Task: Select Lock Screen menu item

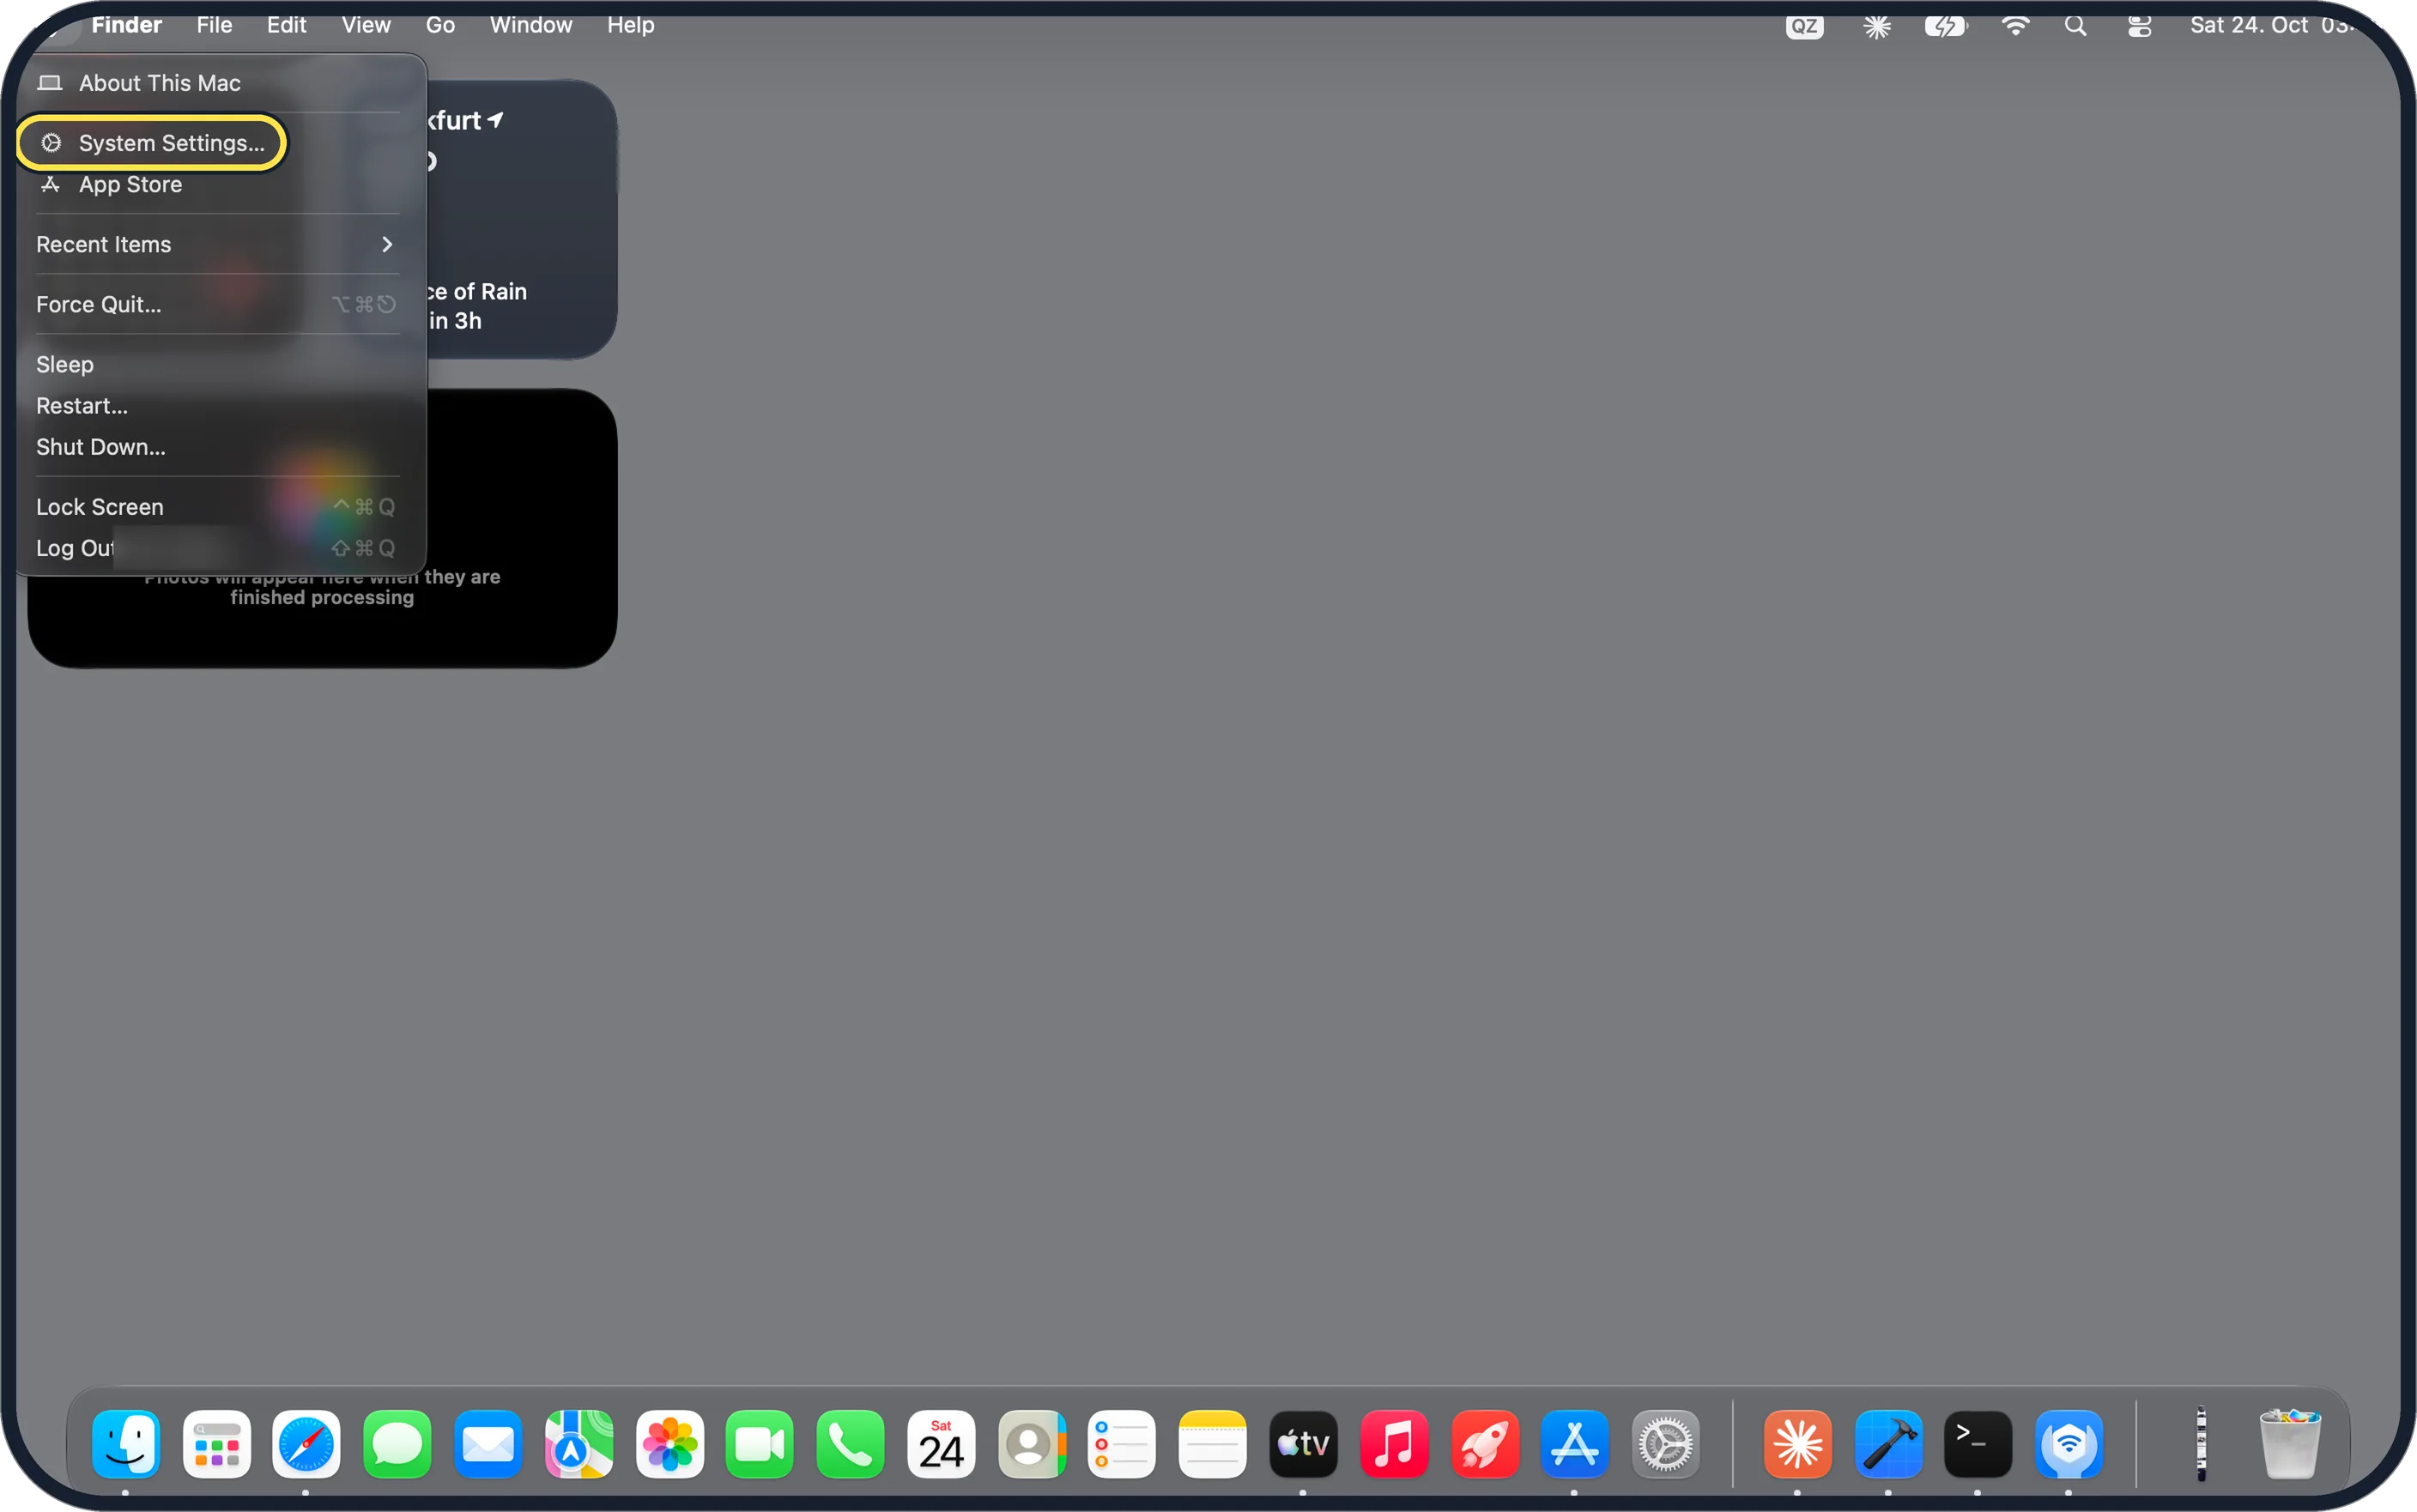Action: pyautogui.click(x=217, y=507)
